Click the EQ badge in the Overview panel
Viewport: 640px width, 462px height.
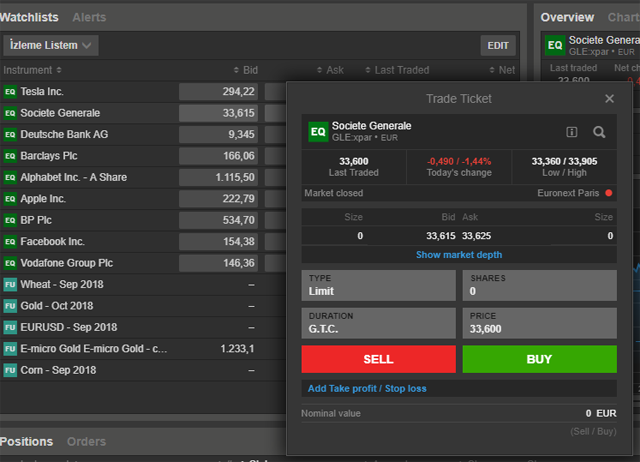pos(555,45)
